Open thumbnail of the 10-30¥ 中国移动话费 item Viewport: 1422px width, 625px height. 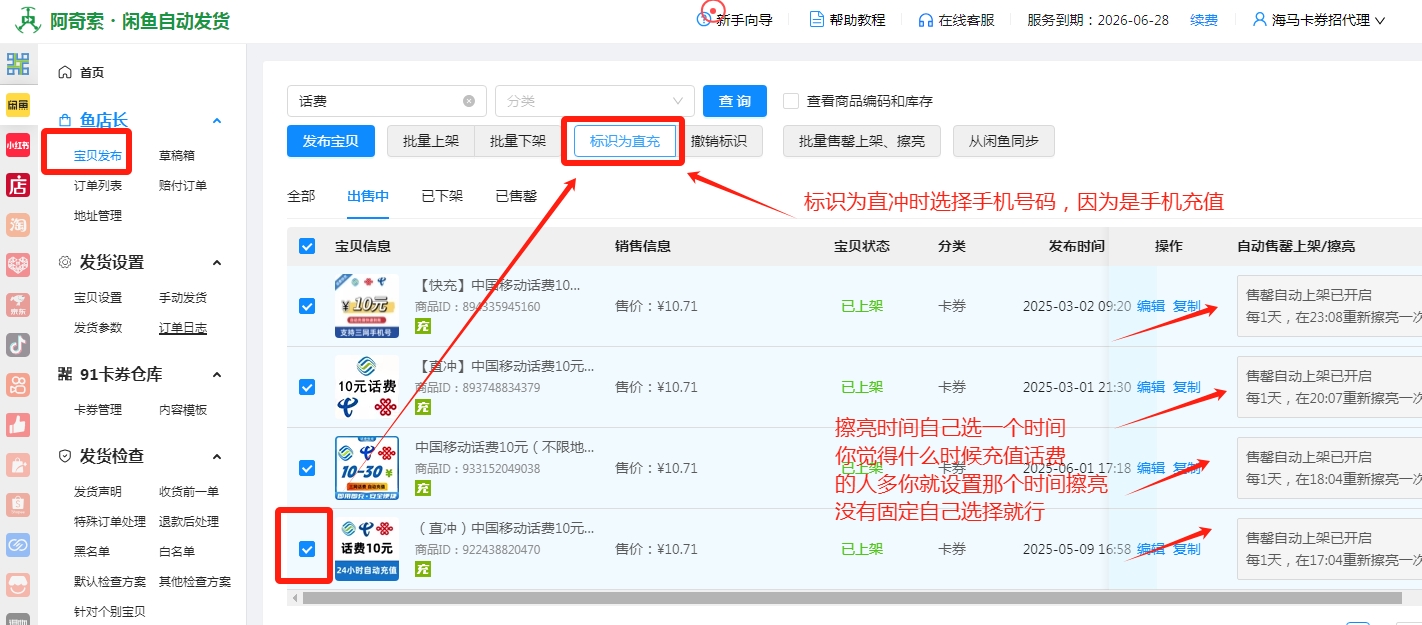[366, 468]
